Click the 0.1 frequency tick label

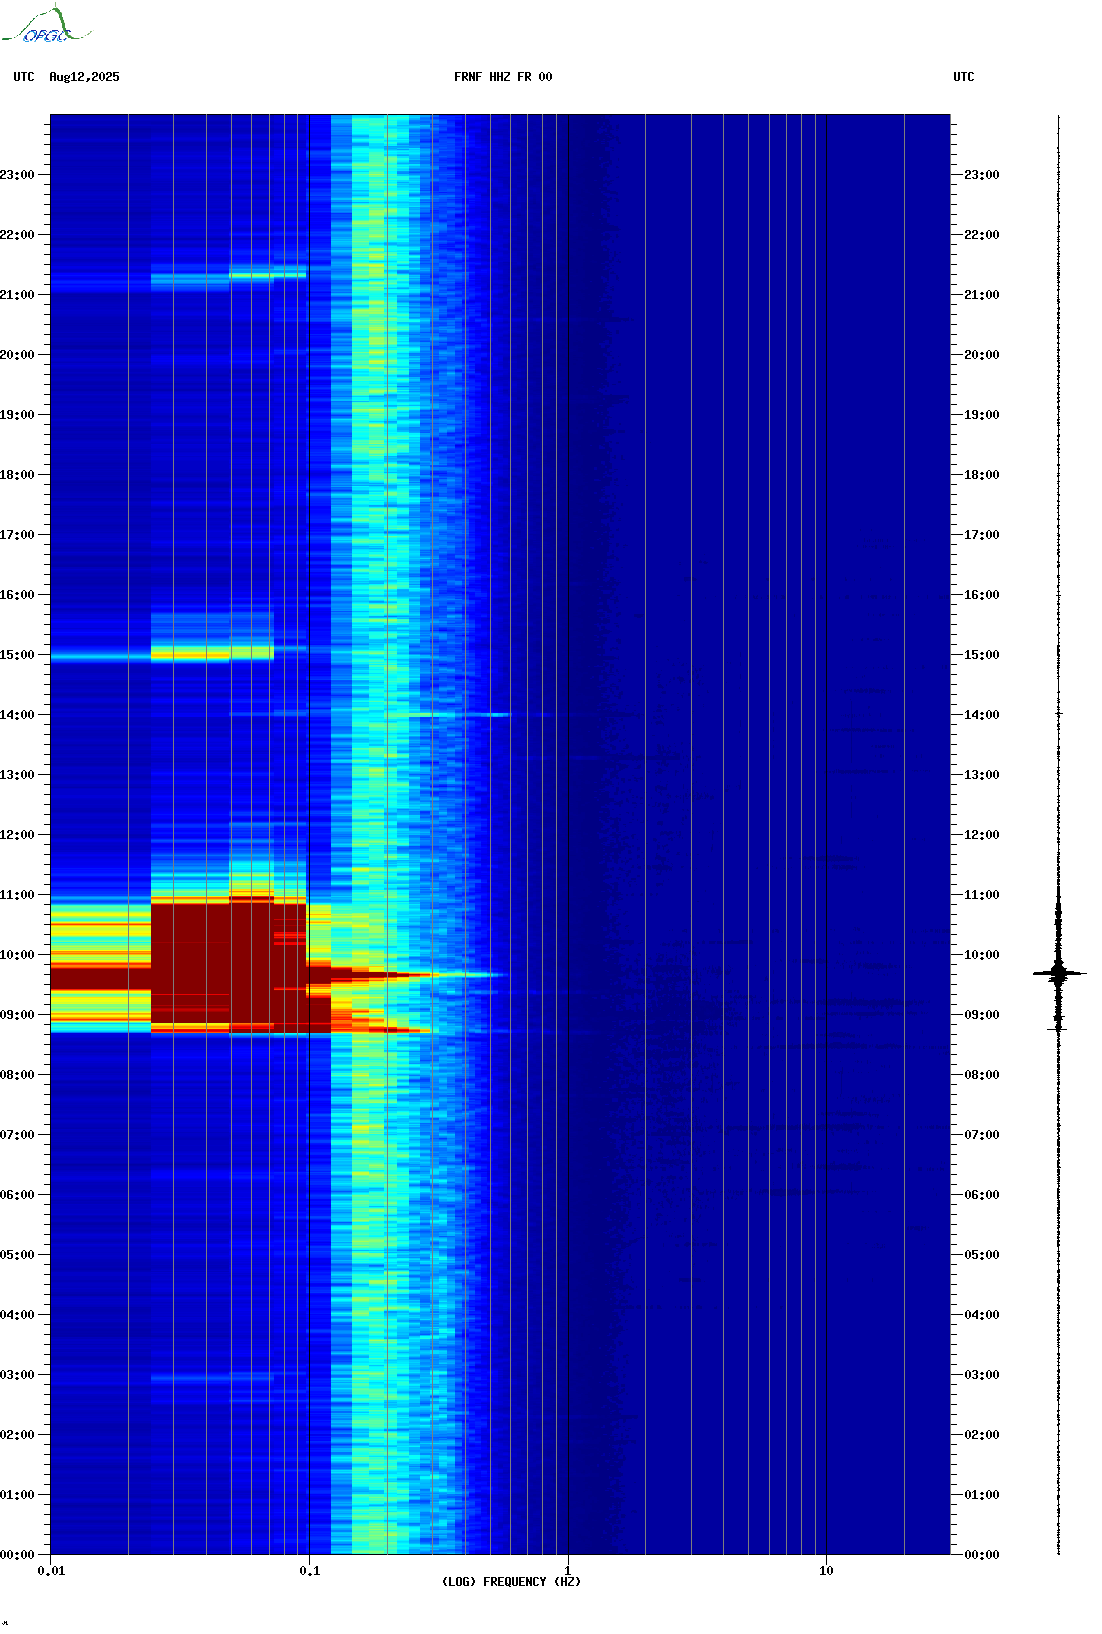[x=310, y=1571]
